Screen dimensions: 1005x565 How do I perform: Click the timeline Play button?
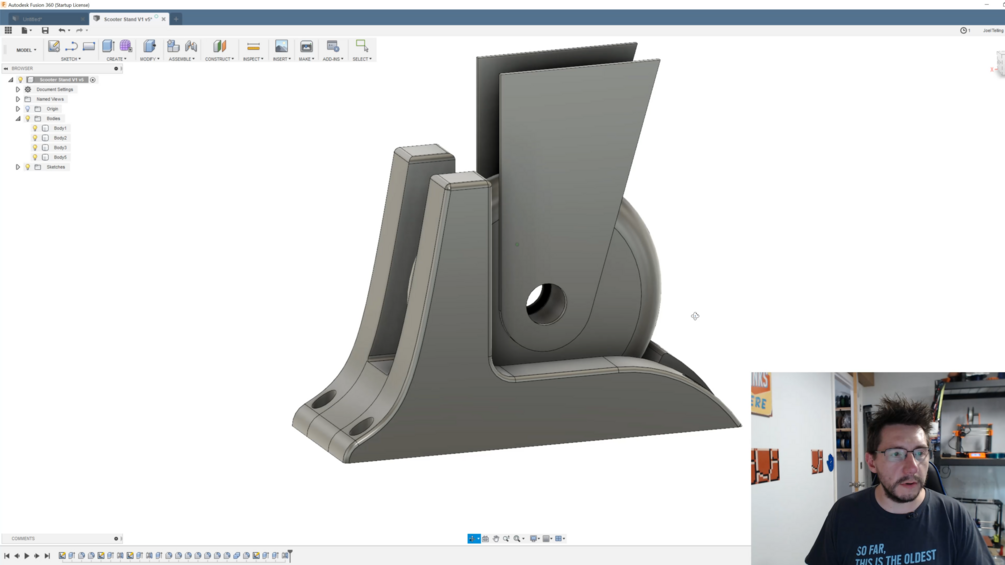(x=27, y=556)
